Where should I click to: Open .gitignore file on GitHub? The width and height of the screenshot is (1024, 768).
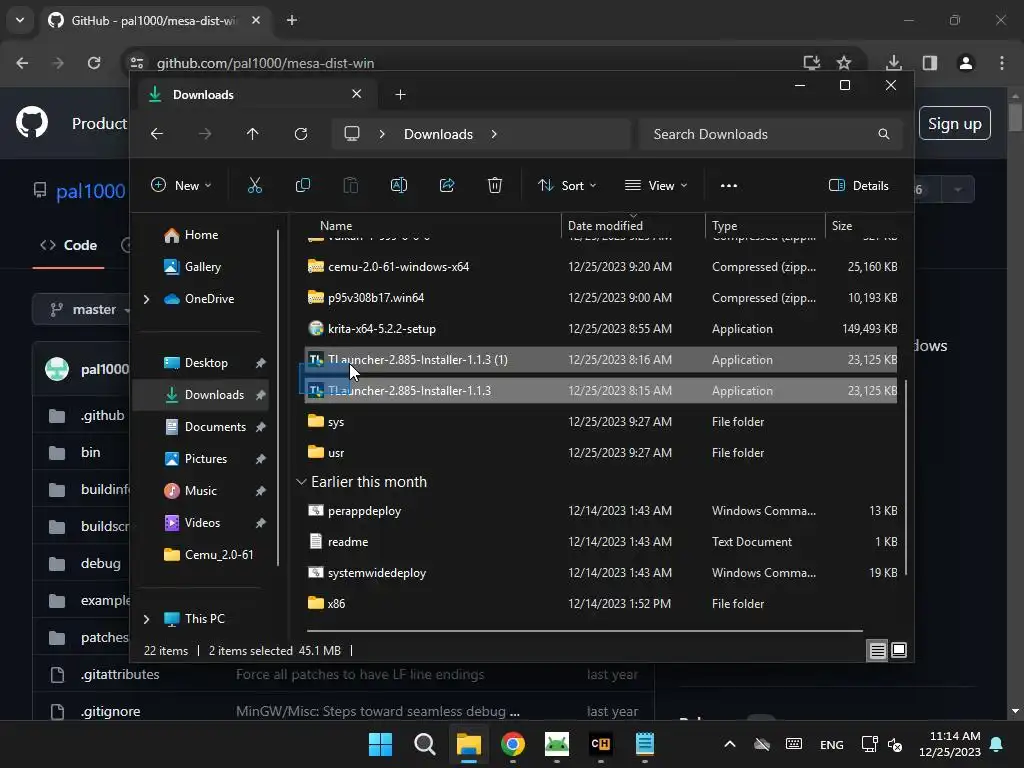coord(110,712)
